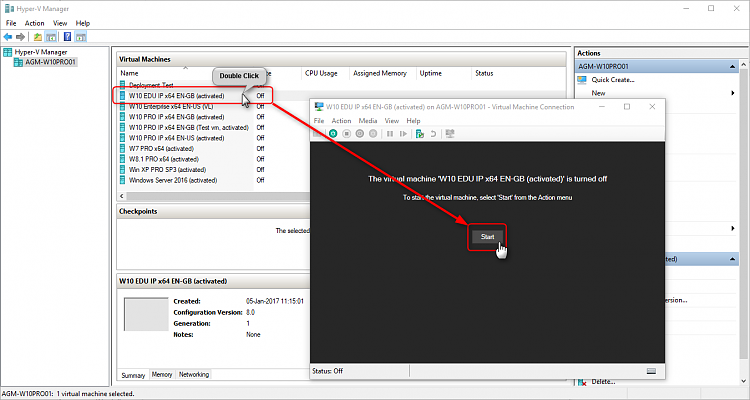Open the View menu in Hyper-V Manager

60,23
